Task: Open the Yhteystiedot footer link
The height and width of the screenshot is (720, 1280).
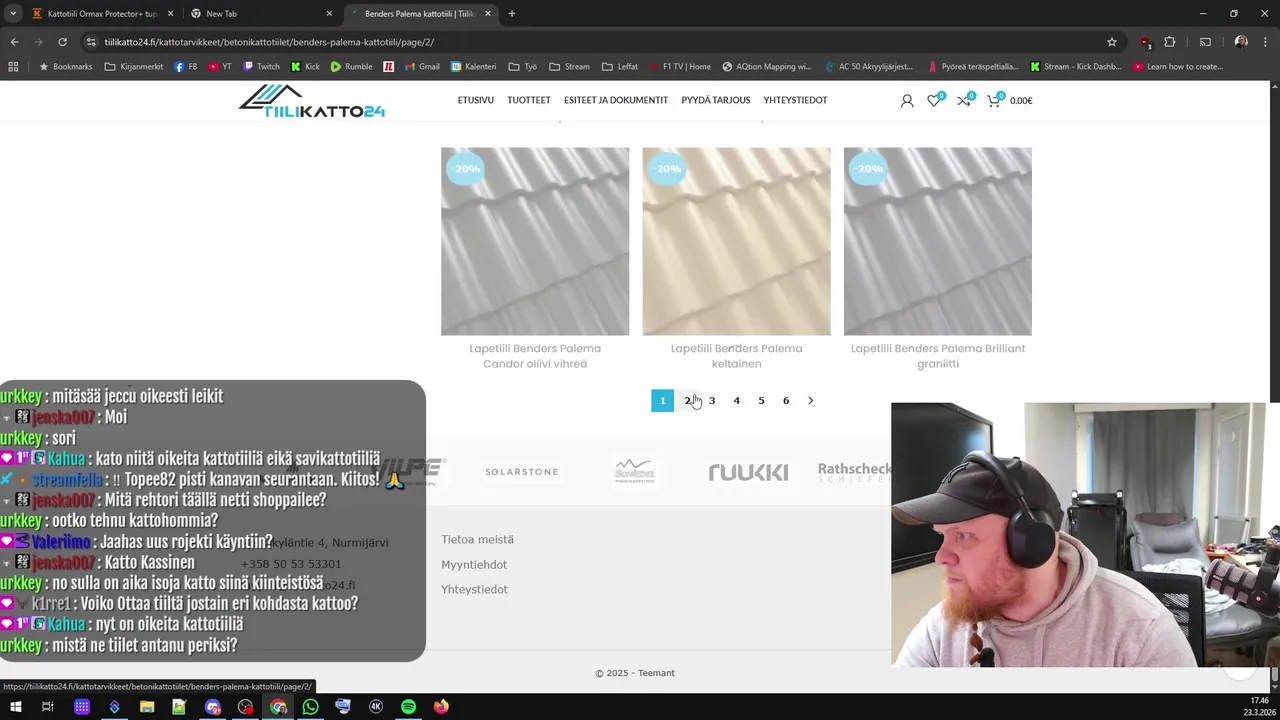Action: pos(474,590)
